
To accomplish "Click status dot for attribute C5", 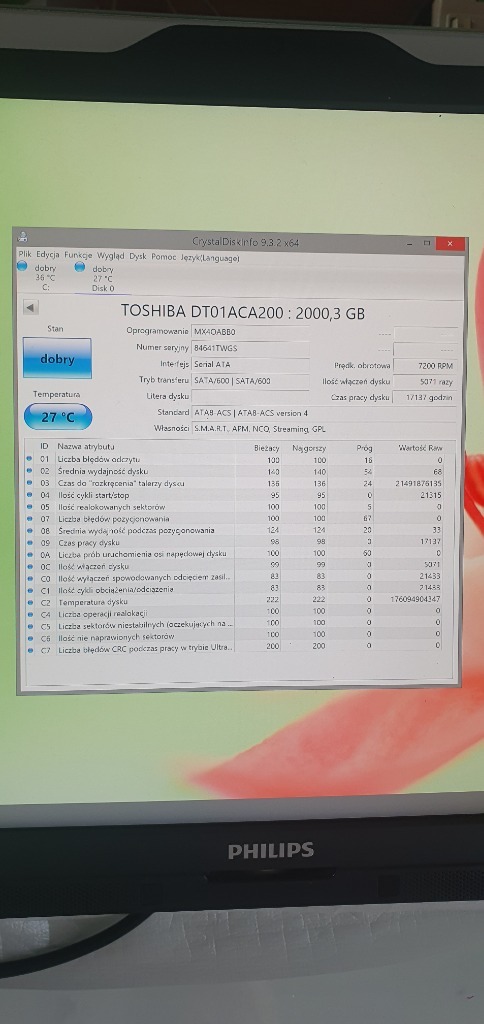I will (29, 626).
